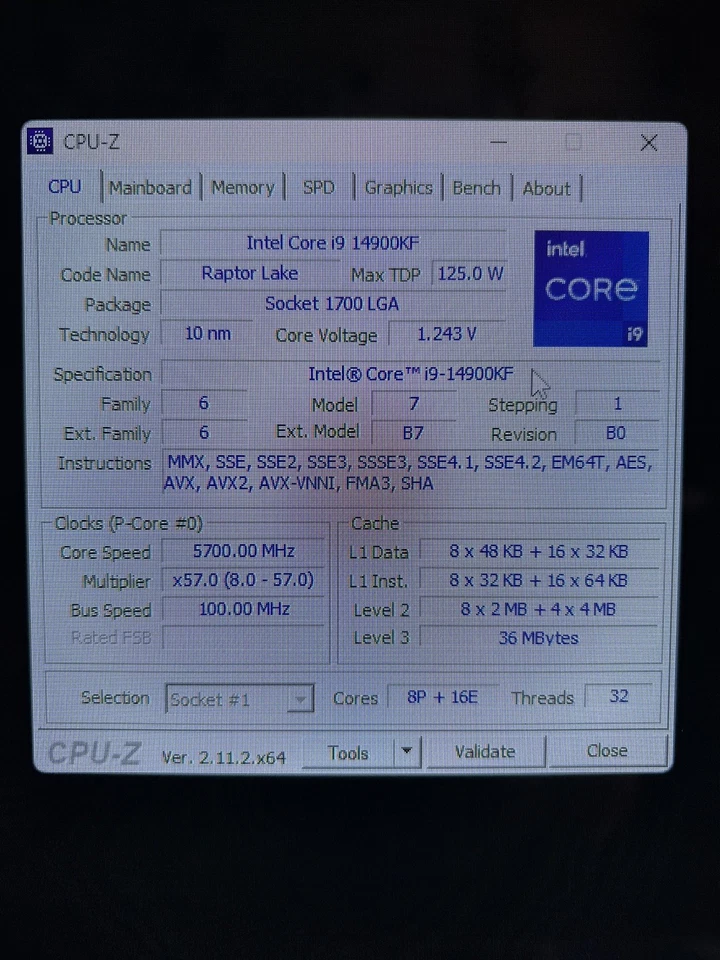Click the Ver. 2.11.2.x64 version text
720x960 pixels.
click(x=223, y=757)
